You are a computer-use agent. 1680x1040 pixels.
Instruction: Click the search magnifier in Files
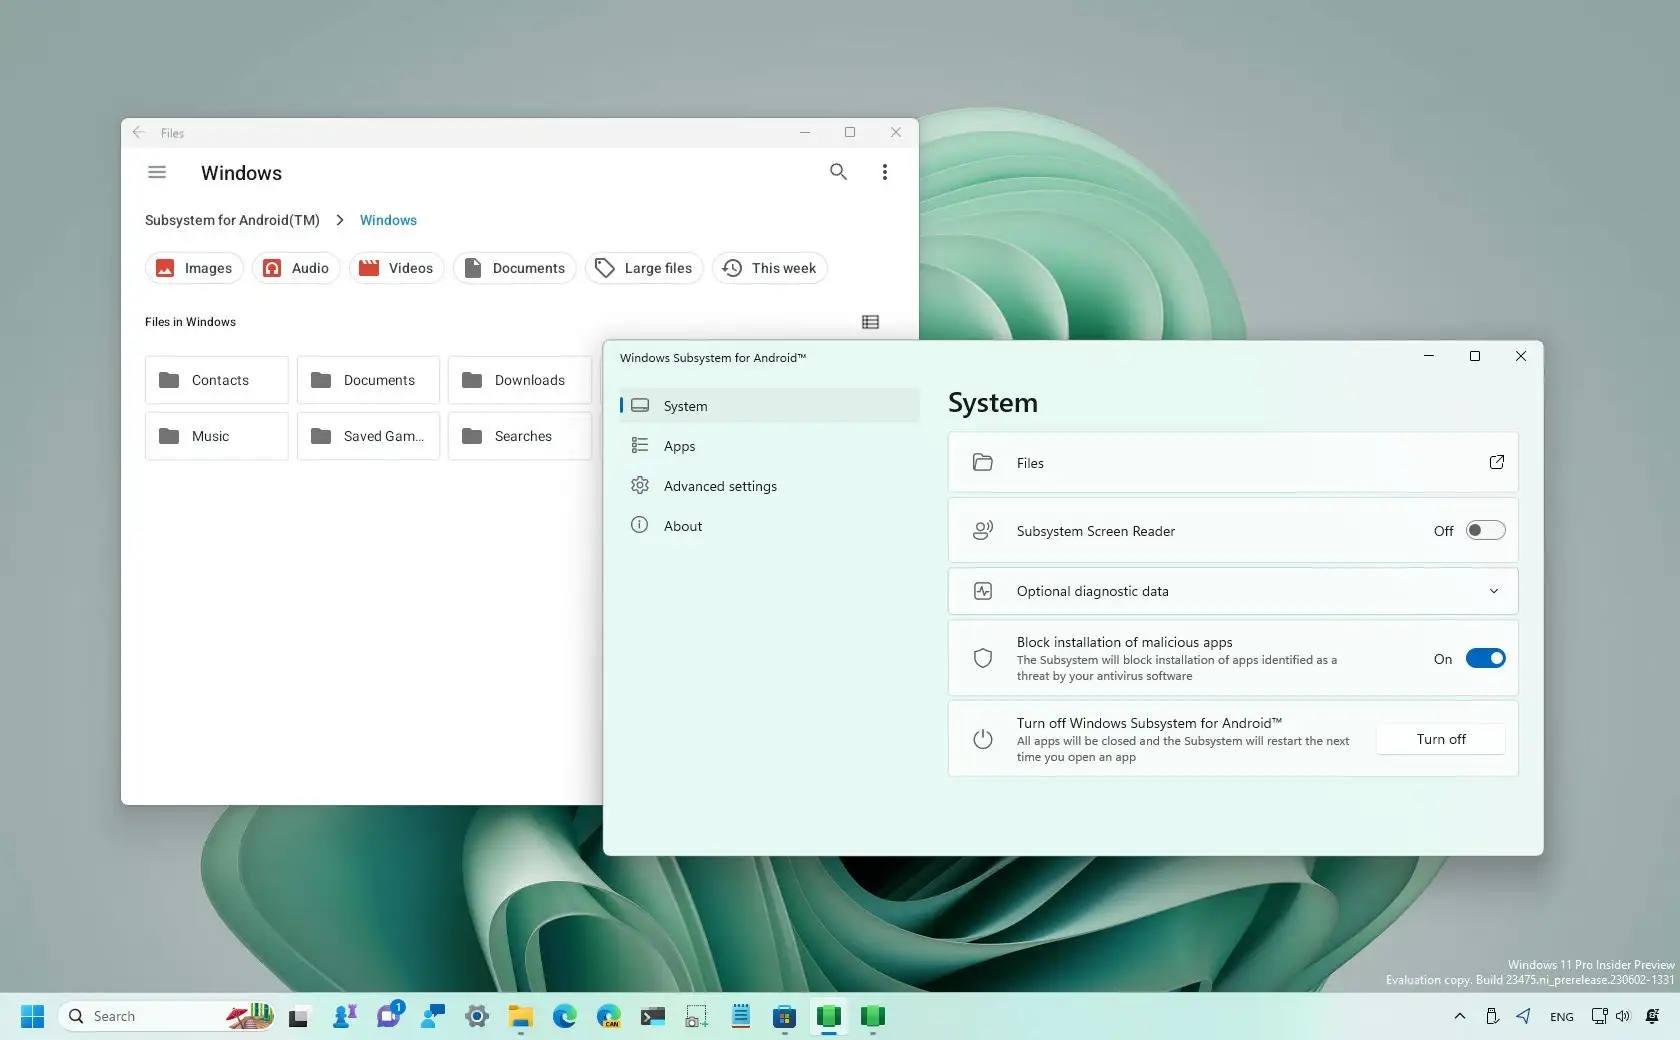point(838,172)
